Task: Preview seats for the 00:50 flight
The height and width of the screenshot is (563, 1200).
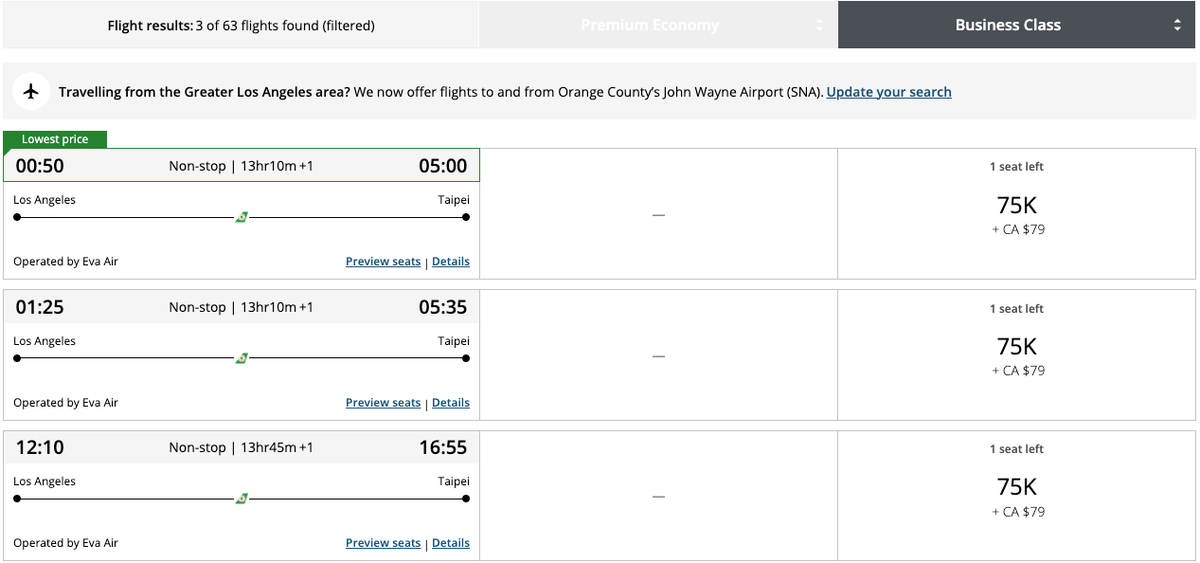Action: 383,262
